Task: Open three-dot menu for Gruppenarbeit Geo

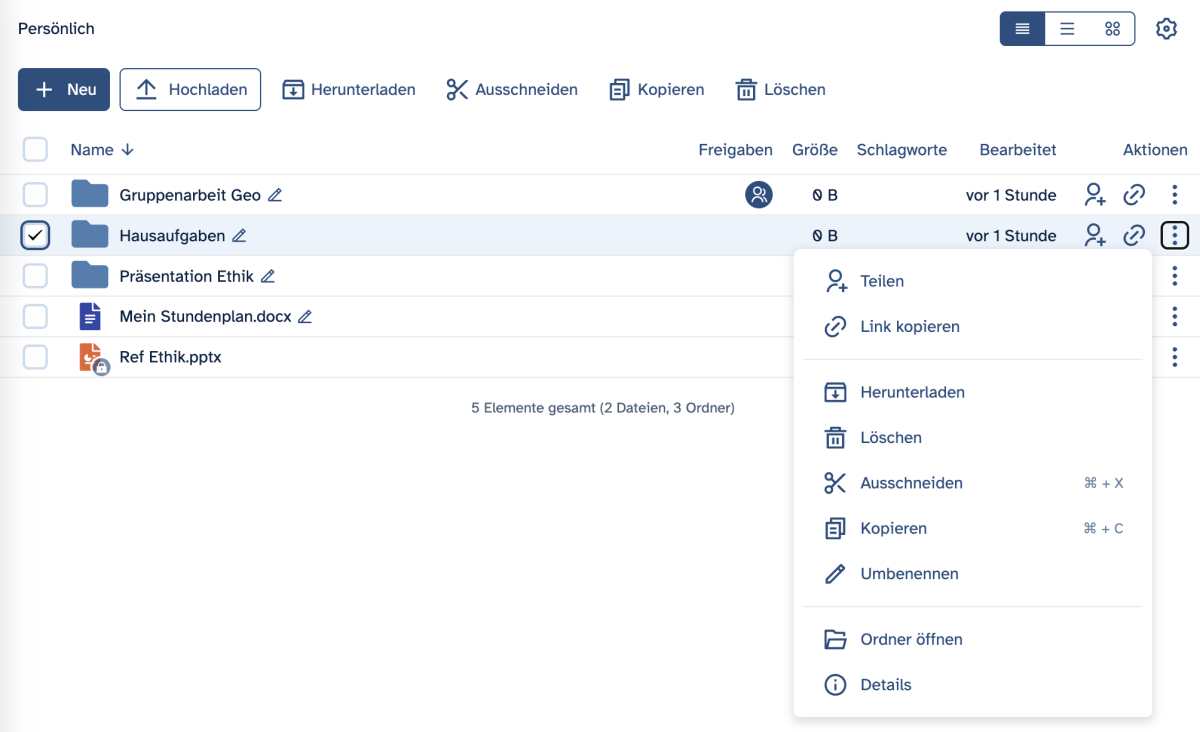Action: click(1174, 195)
